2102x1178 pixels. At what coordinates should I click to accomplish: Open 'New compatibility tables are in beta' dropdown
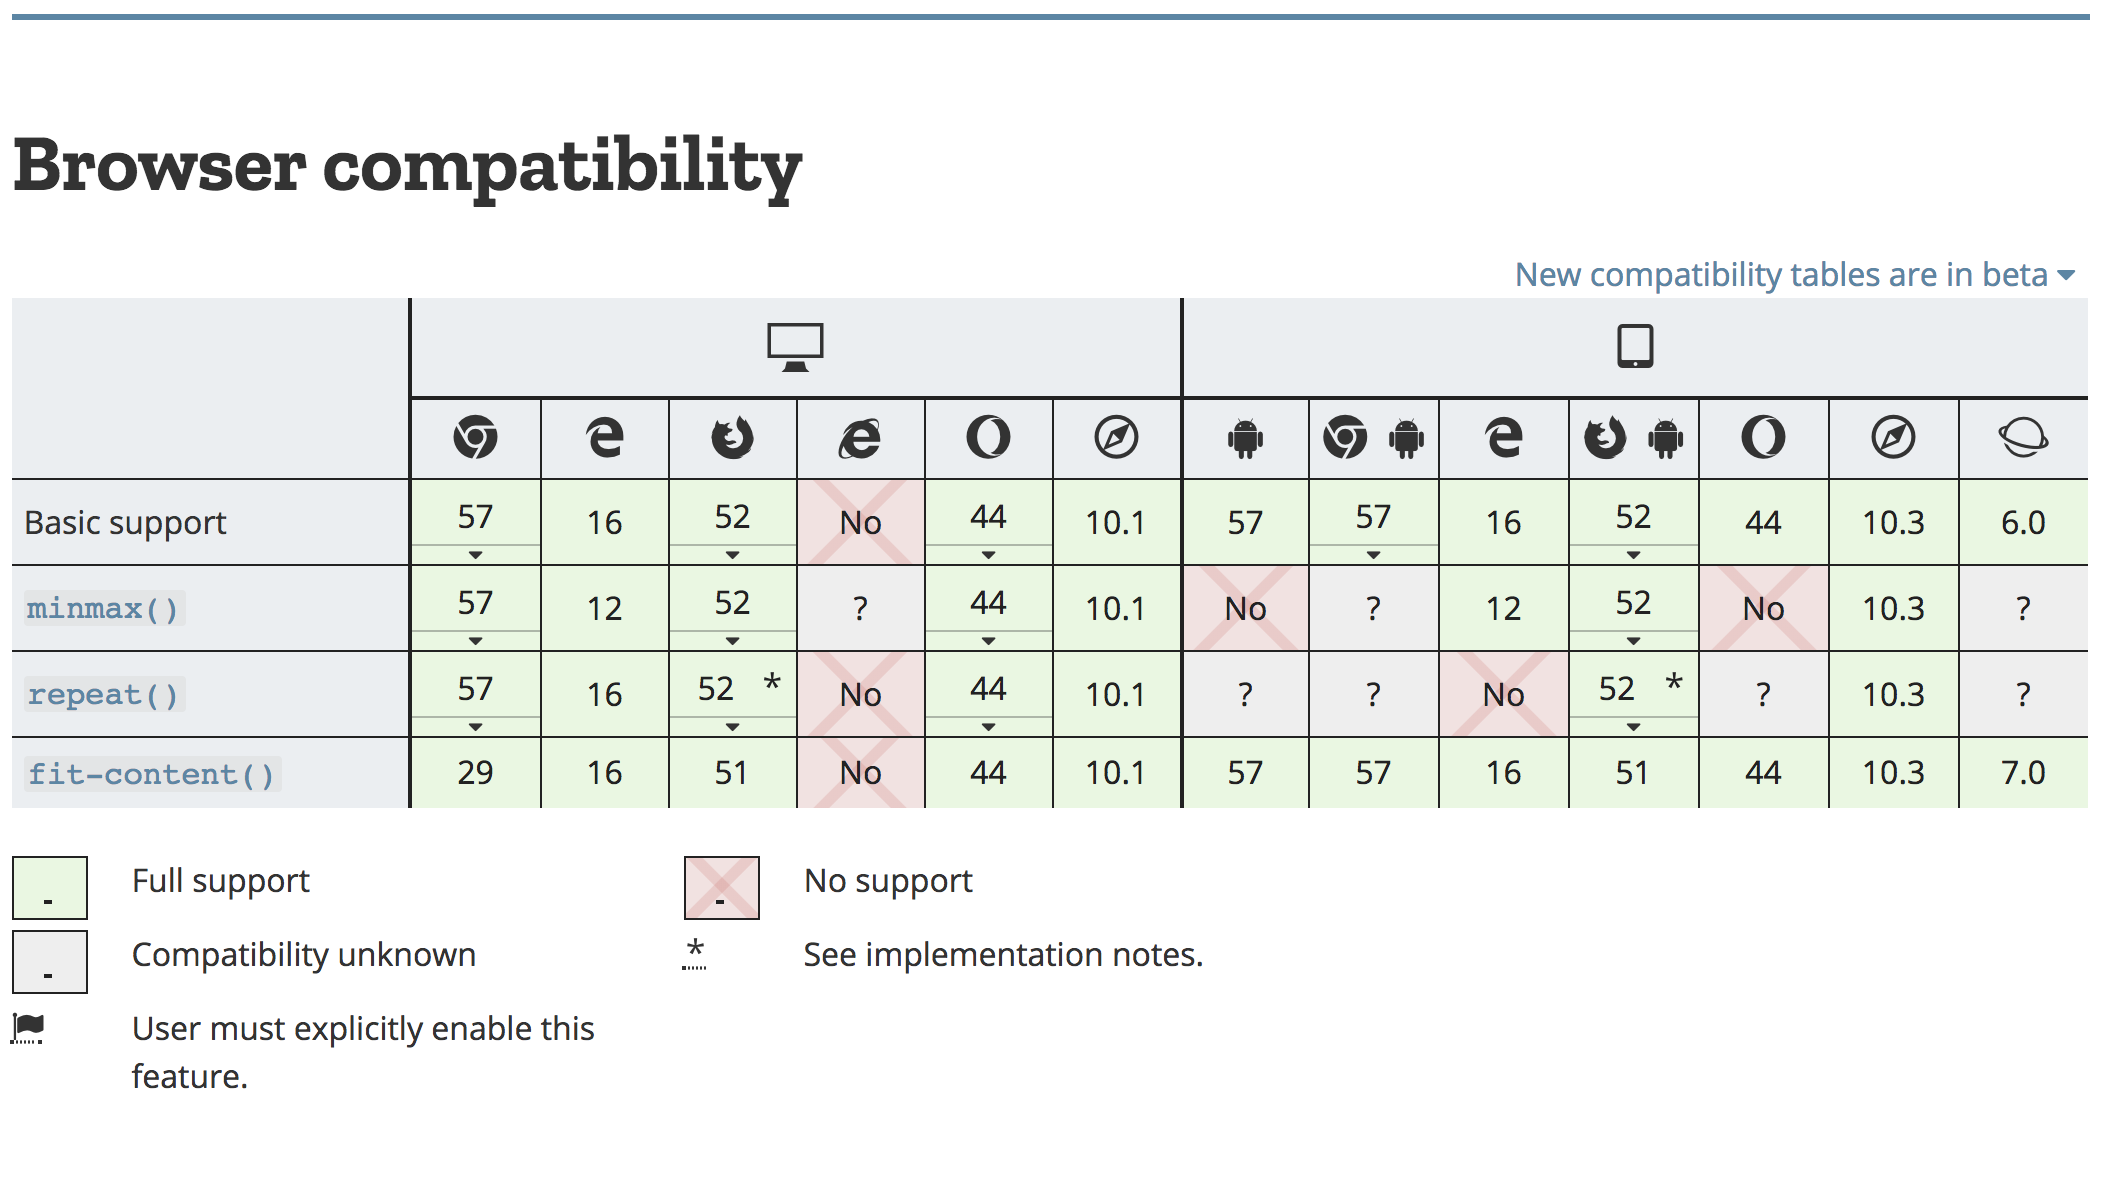point(1794,274)
